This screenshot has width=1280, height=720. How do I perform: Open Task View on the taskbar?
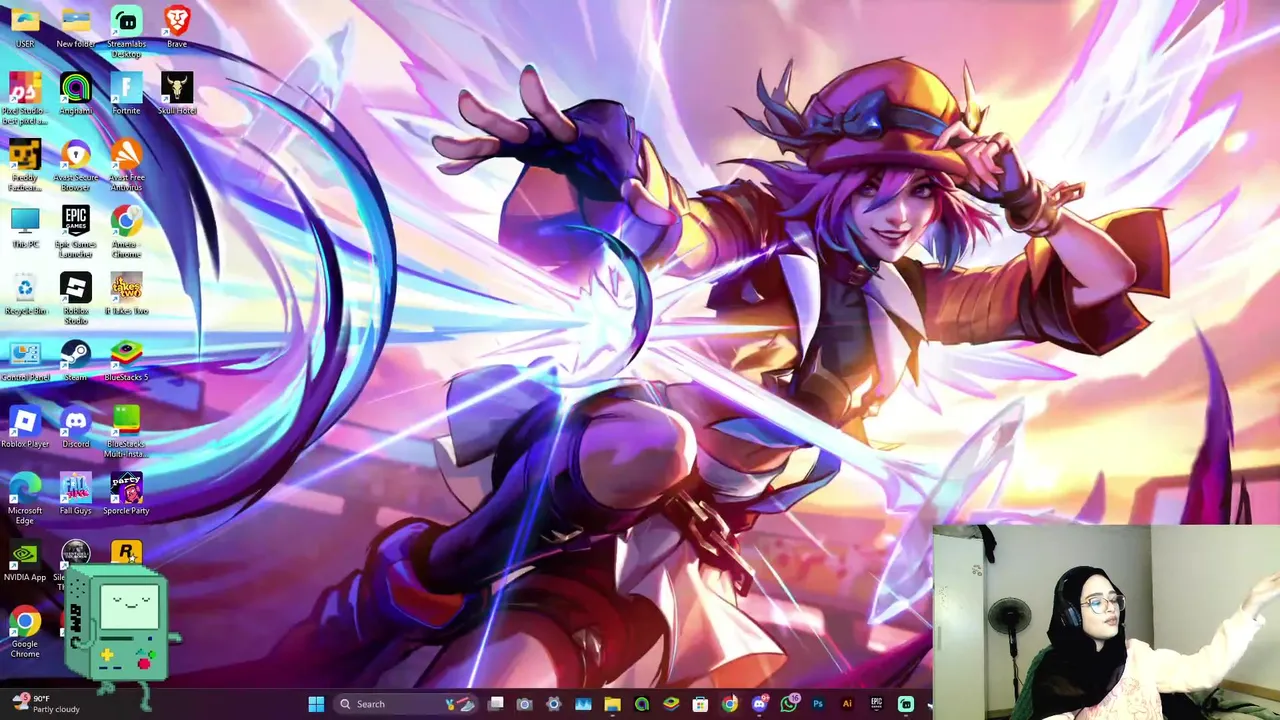point(496,704)
